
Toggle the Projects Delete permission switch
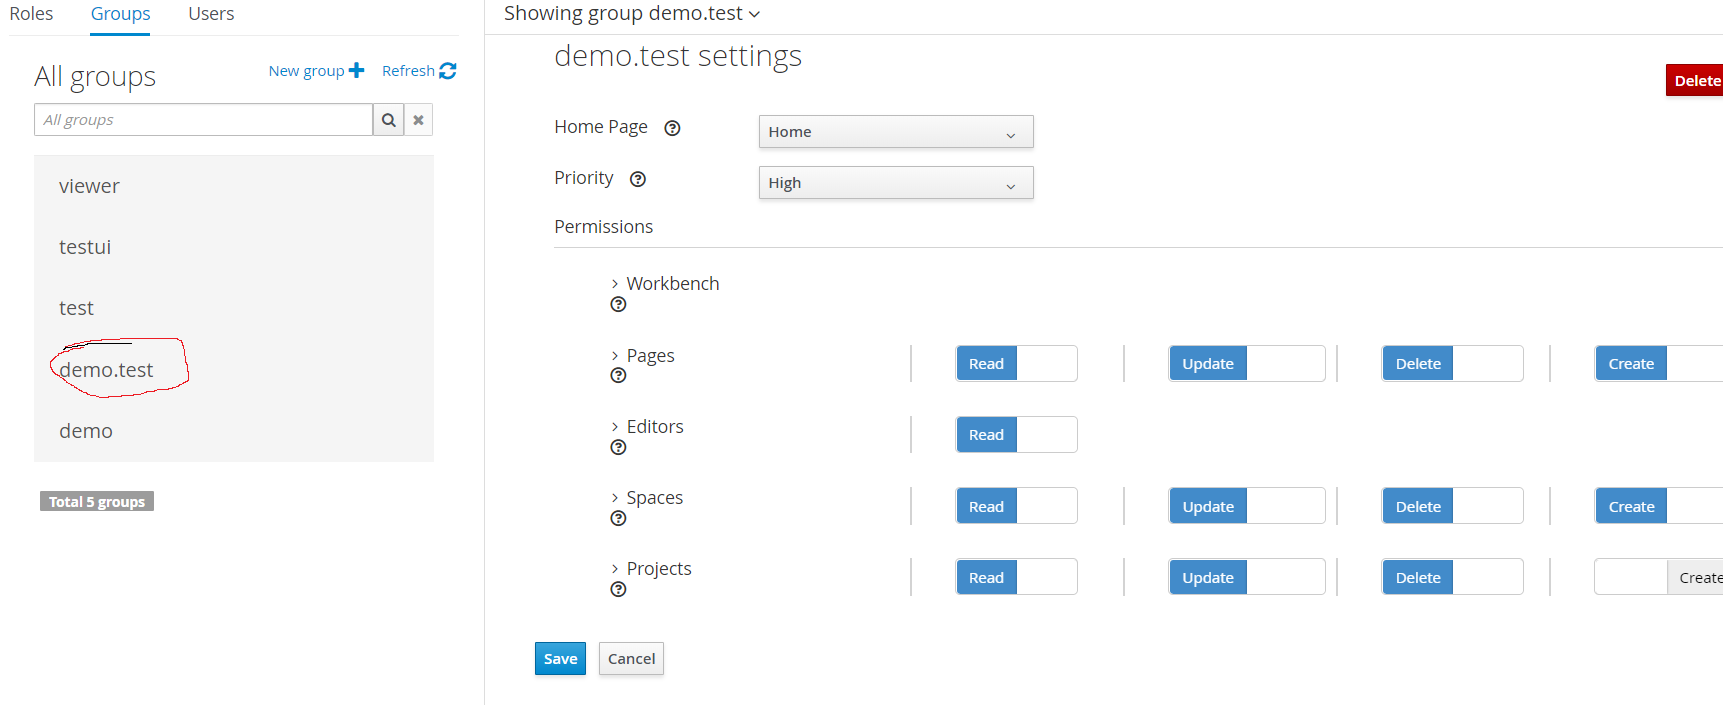pos(1452,578)
